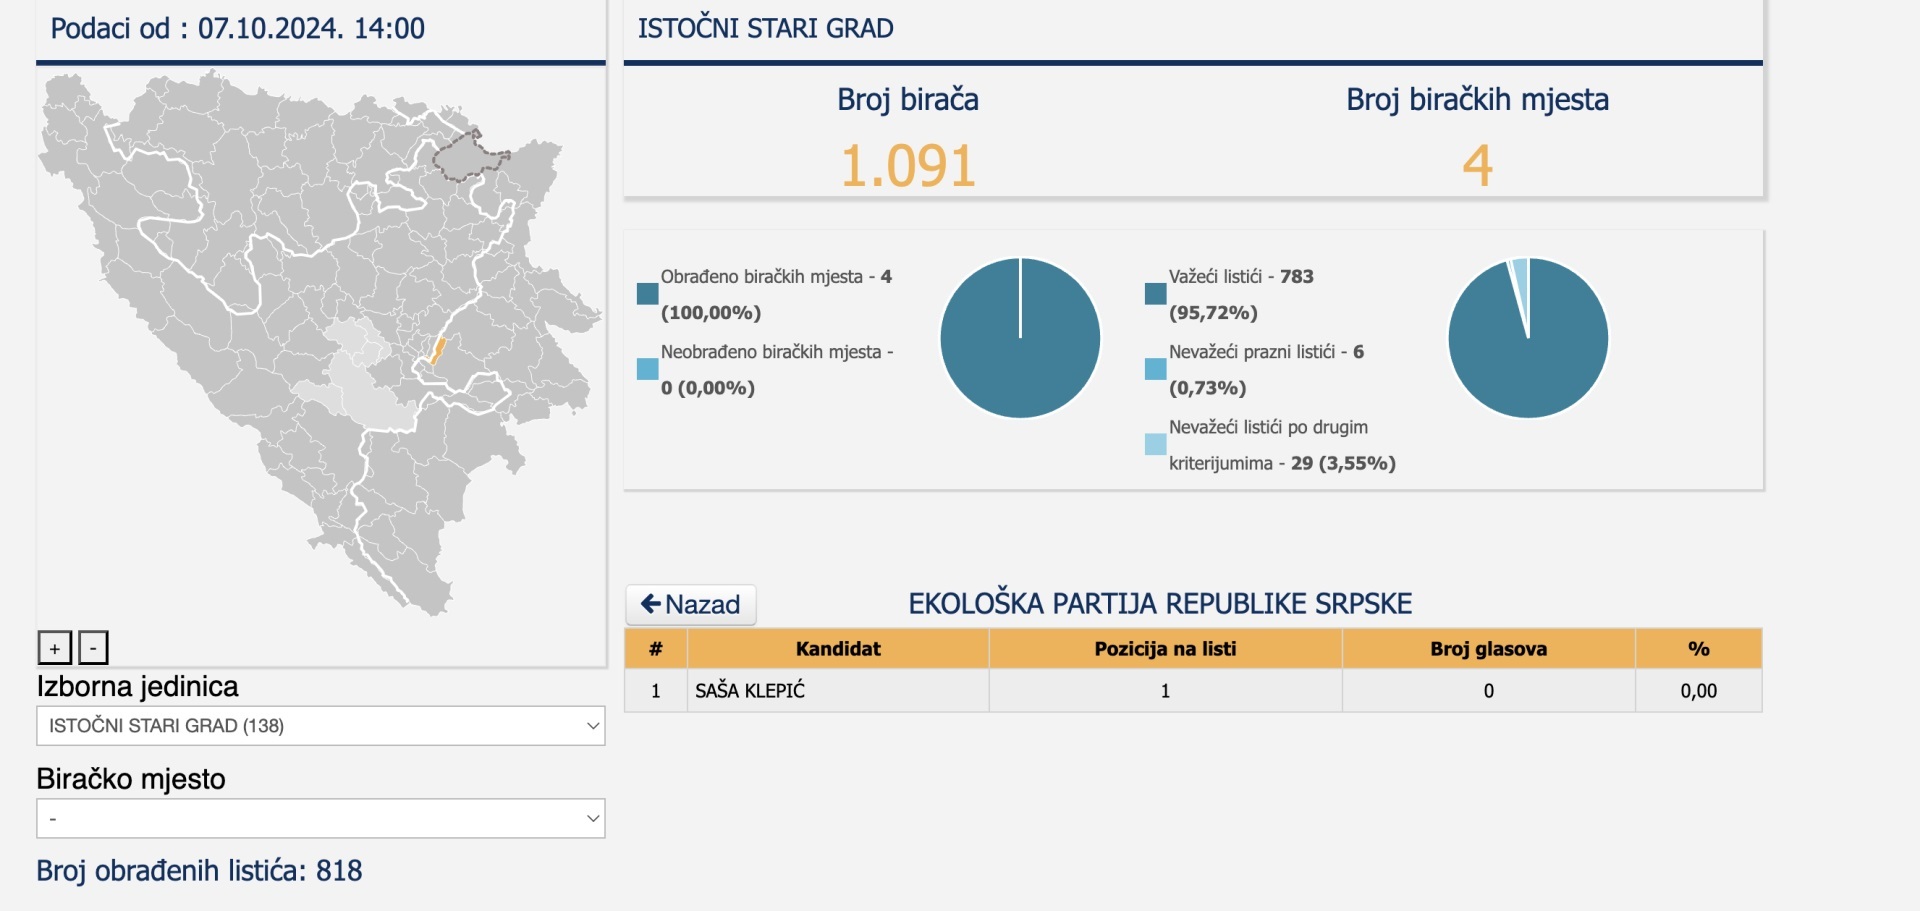Image resolution: width=1920 pixels, height=911 pixels.
Task: Click the Kandidat column header
Action: (838, 649)
